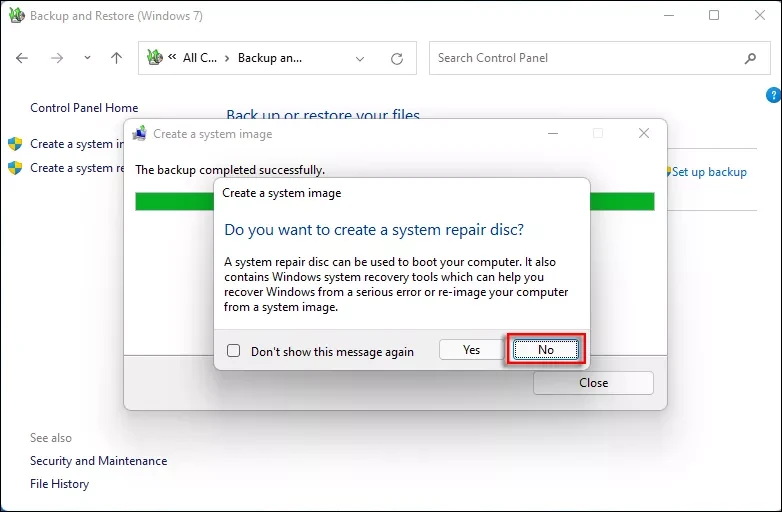
Task: Open the recent locations dropdown chevron
Action: 87,58
